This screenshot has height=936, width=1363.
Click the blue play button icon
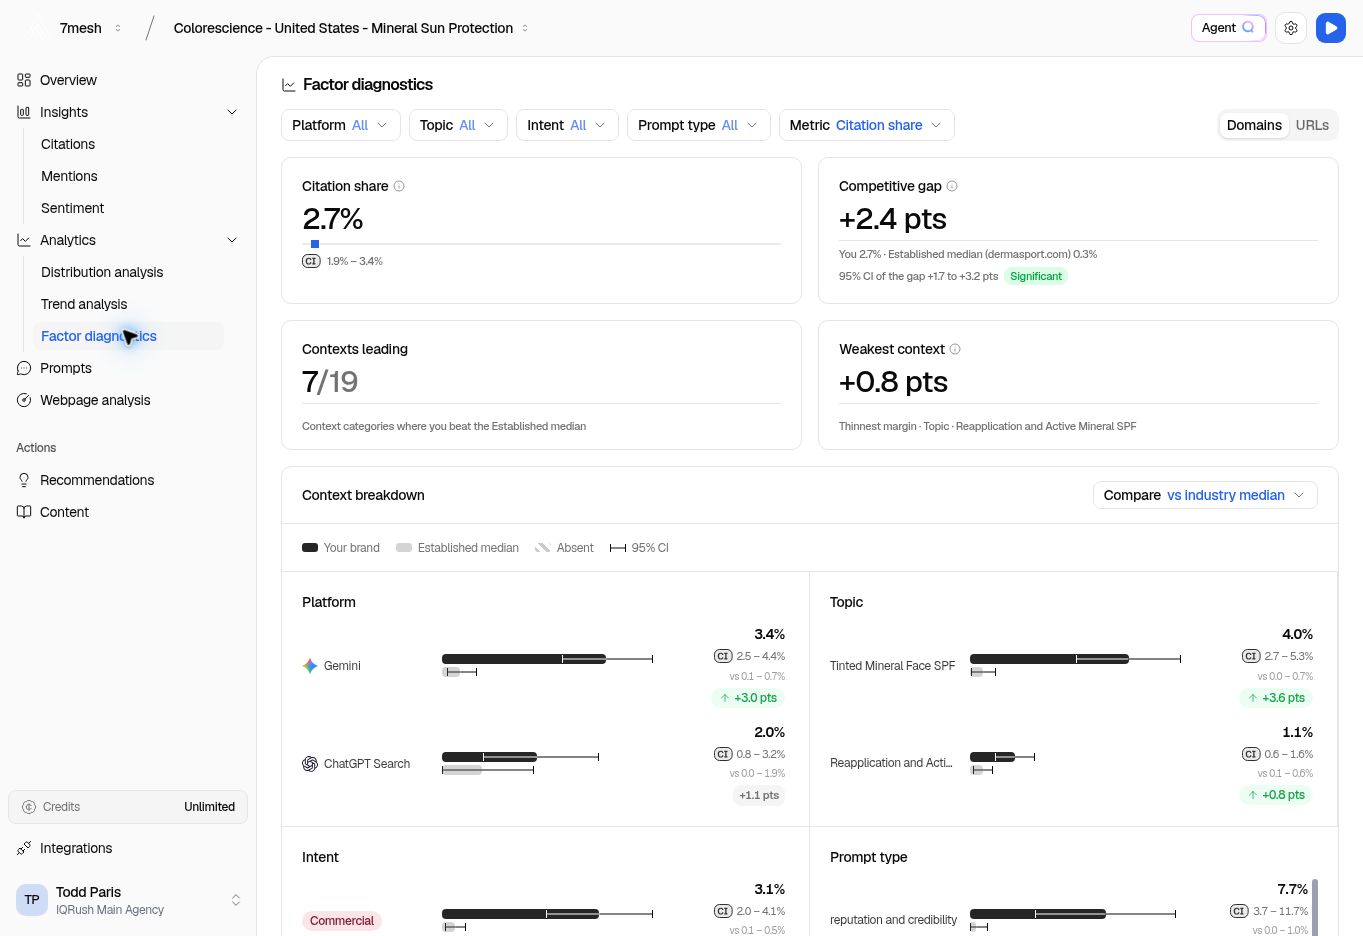[x=1331, y=28]
